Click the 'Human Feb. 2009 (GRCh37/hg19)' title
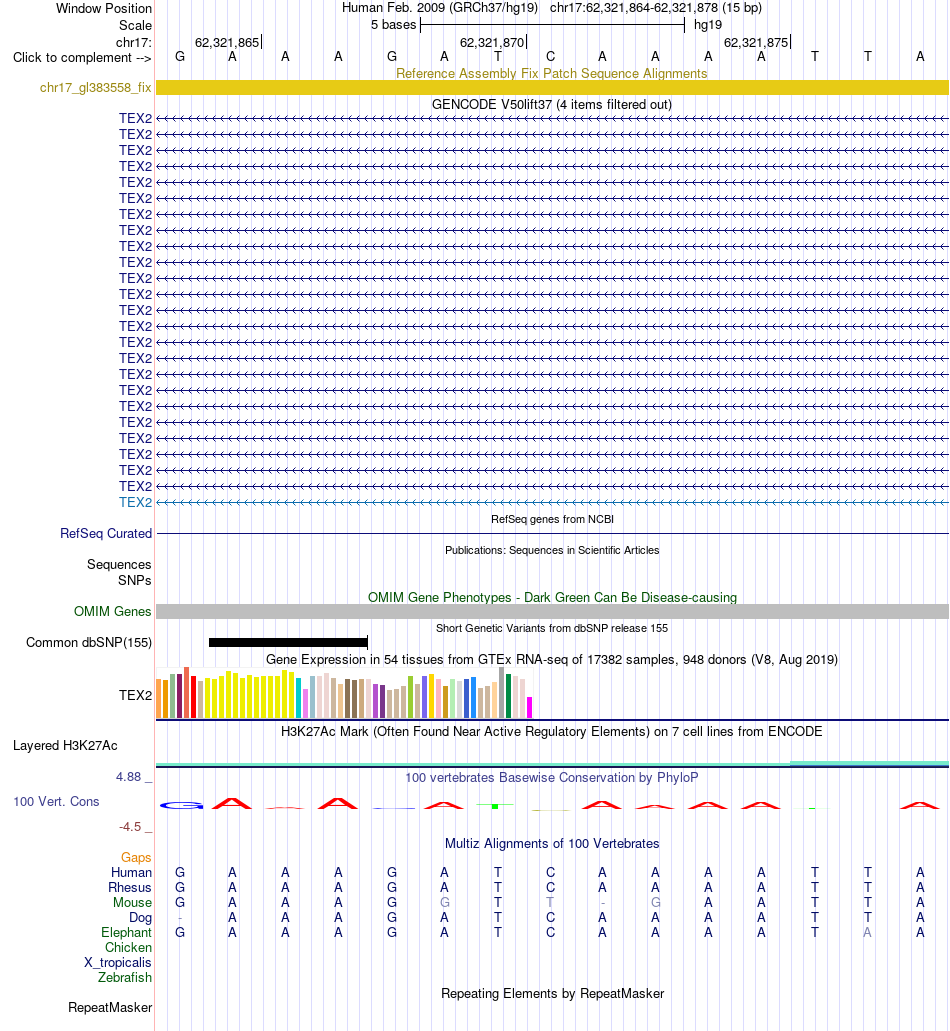950x1031 pixels. pyautogui.click(x=440, y=8)
